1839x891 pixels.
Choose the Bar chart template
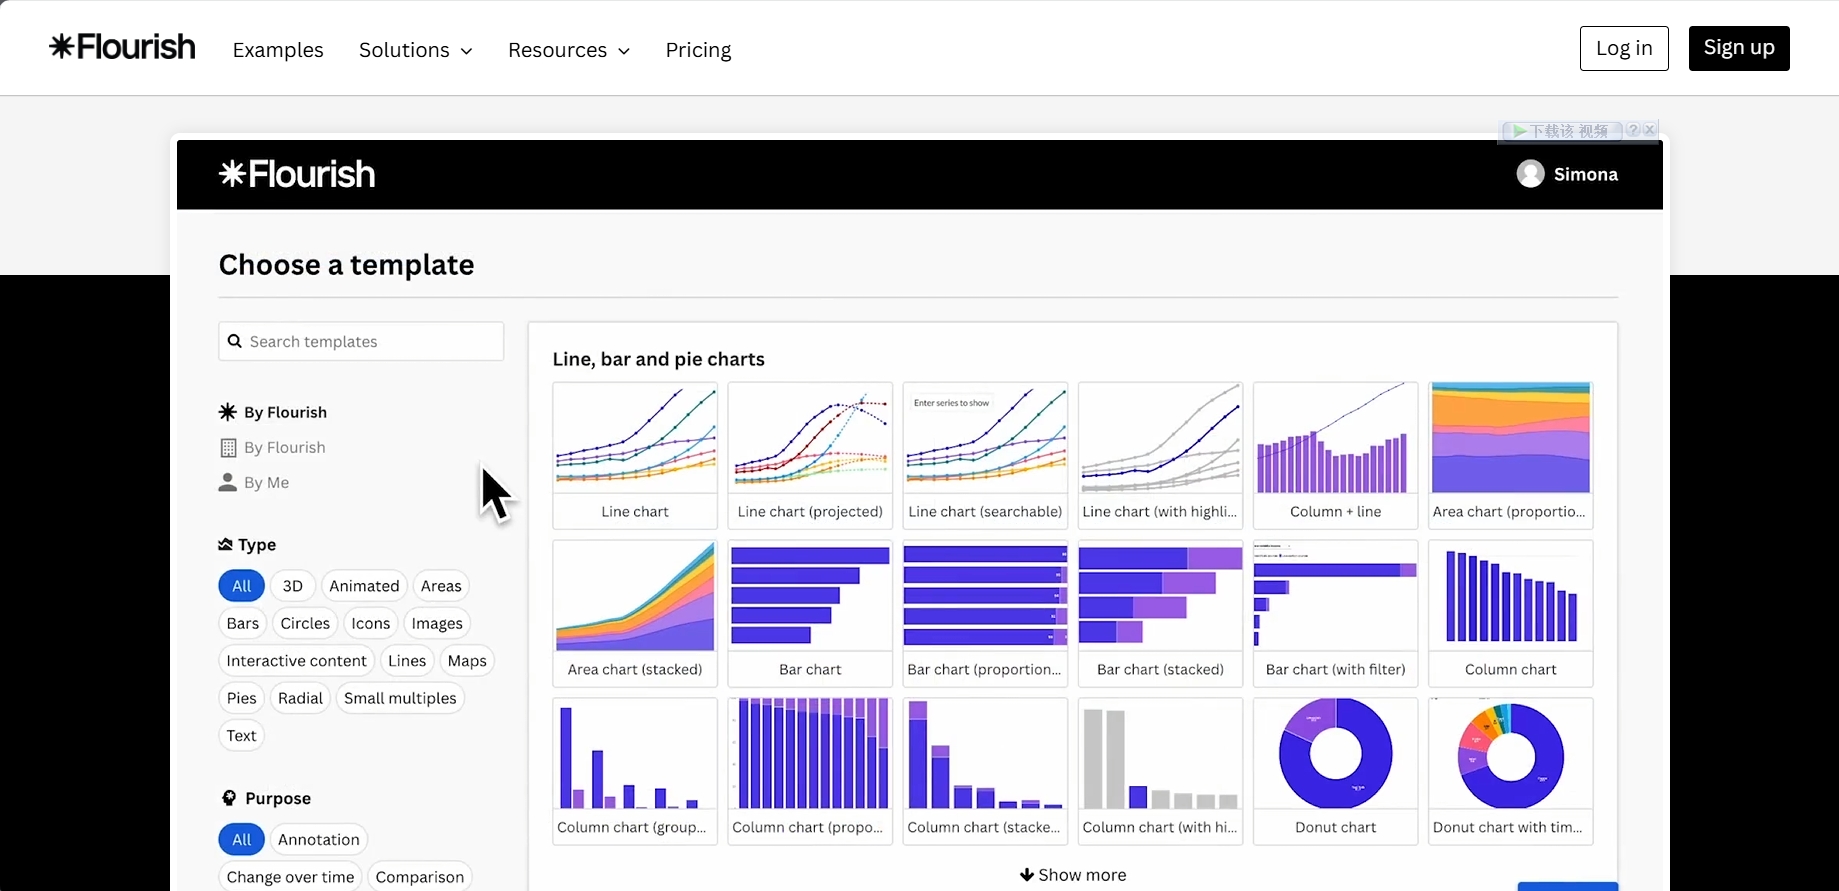[x=810, y=613]
